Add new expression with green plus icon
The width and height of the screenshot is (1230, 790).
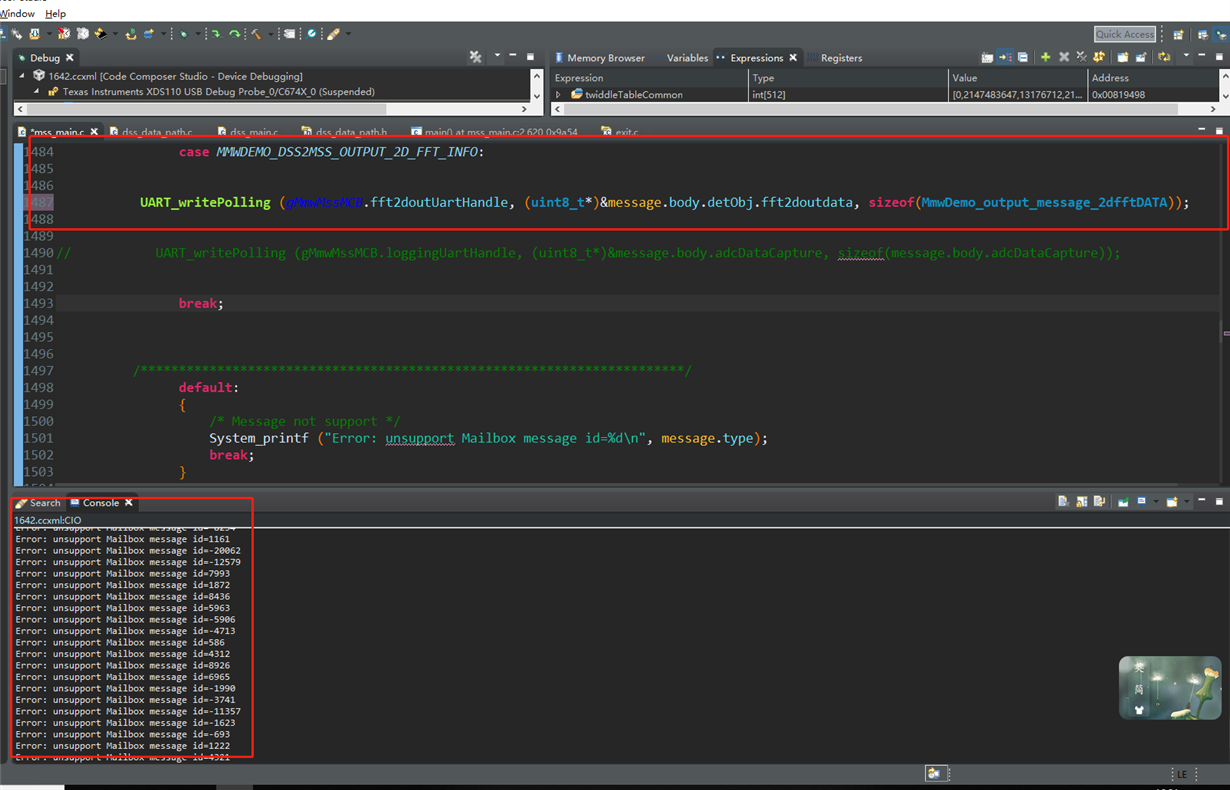tap(1045, 58)
